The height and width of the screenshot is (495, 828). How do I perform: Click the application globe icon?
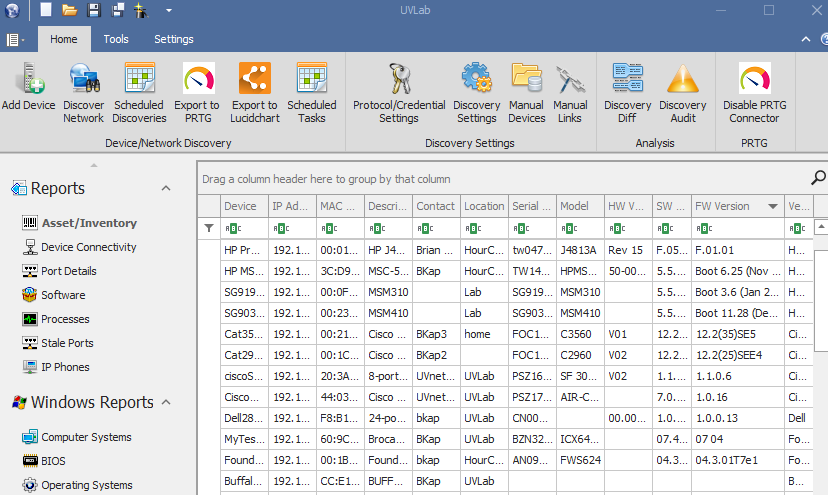[x=12, y=10]
